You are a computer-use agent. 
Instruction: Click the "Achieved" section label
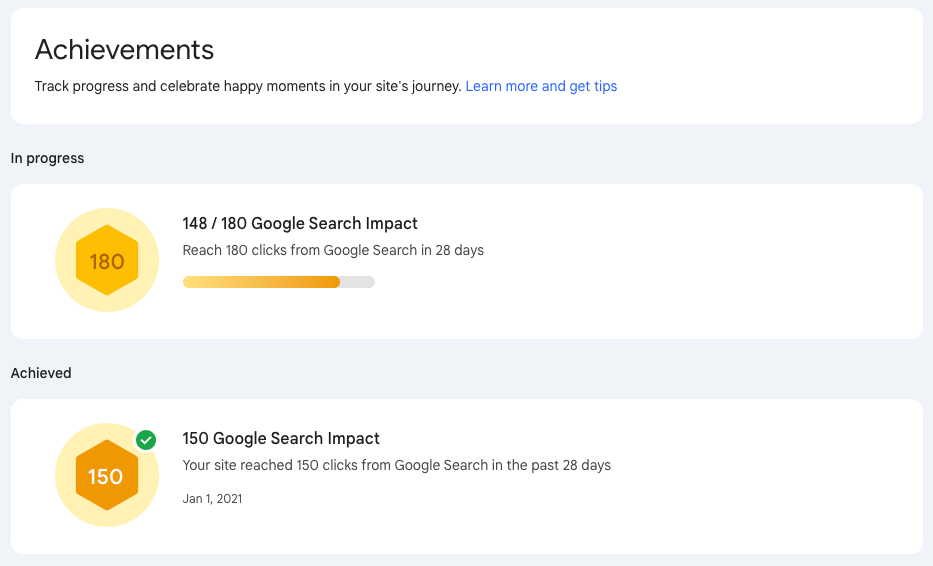pyautogui.click(x=41, y=373)
